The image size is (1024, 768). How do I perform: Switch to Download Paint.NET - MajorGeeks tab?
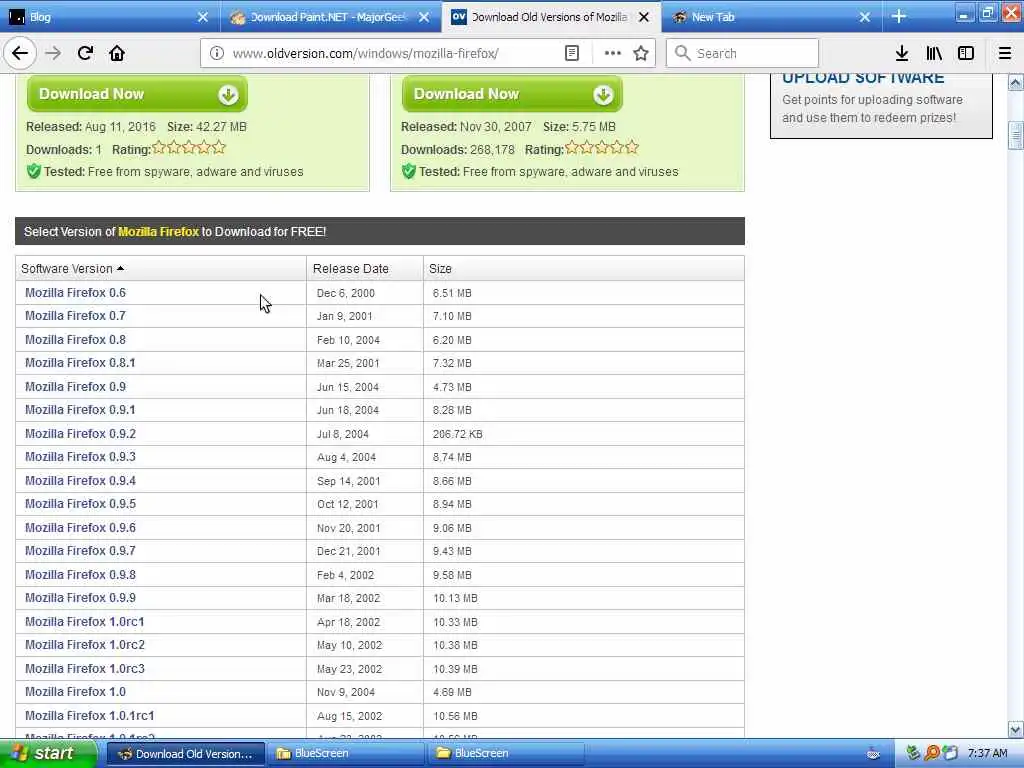[330, 17]
